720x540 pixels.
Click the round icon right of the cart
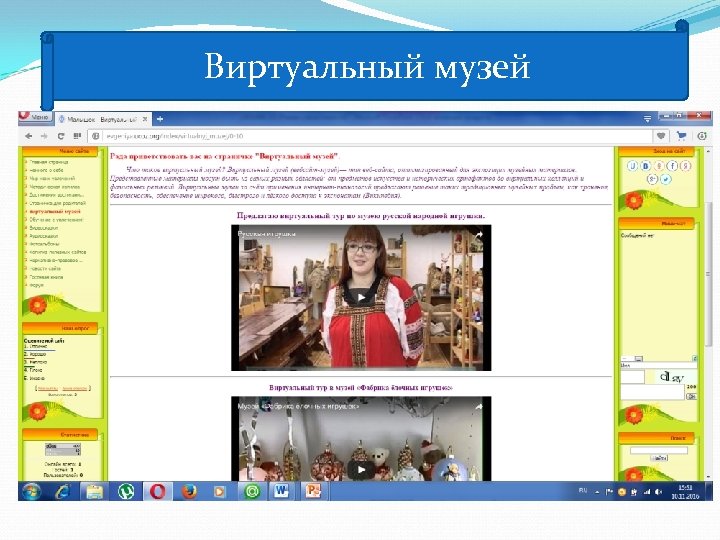(702, 136)
